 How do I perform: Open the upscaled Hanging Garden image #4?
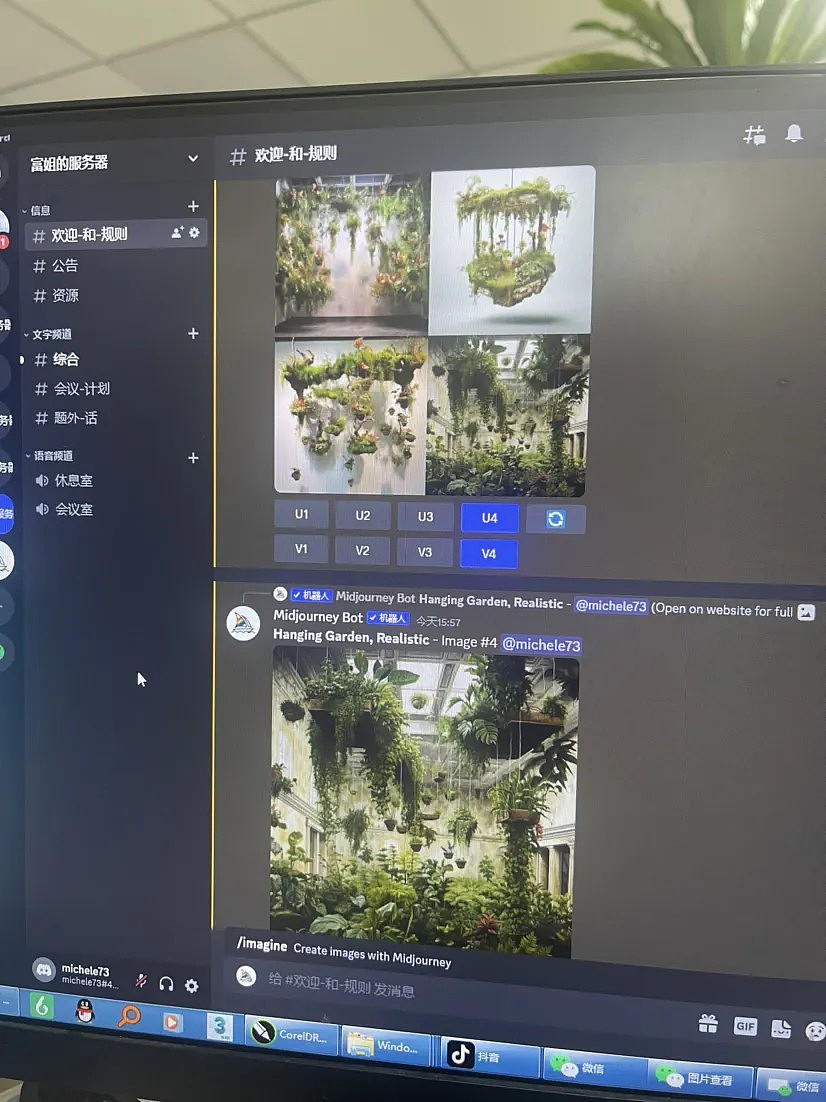point(424,801)
